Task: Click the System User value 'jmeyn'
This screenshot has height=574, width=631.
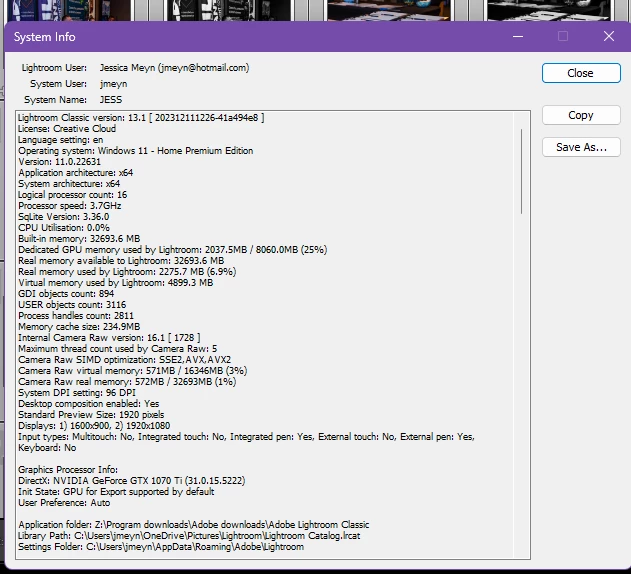Action: [113, 84]
